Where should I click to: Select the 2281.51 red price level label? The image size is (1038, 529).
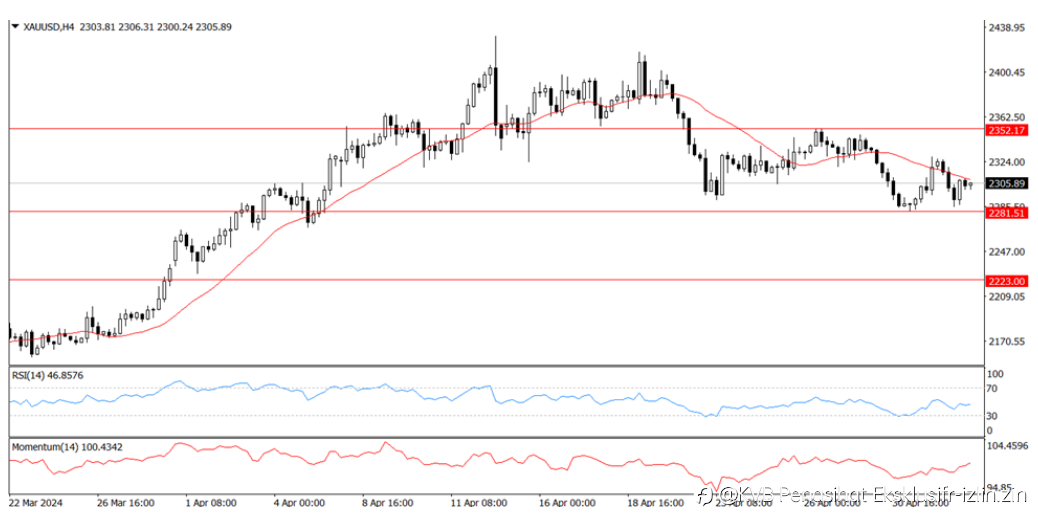1007,213
